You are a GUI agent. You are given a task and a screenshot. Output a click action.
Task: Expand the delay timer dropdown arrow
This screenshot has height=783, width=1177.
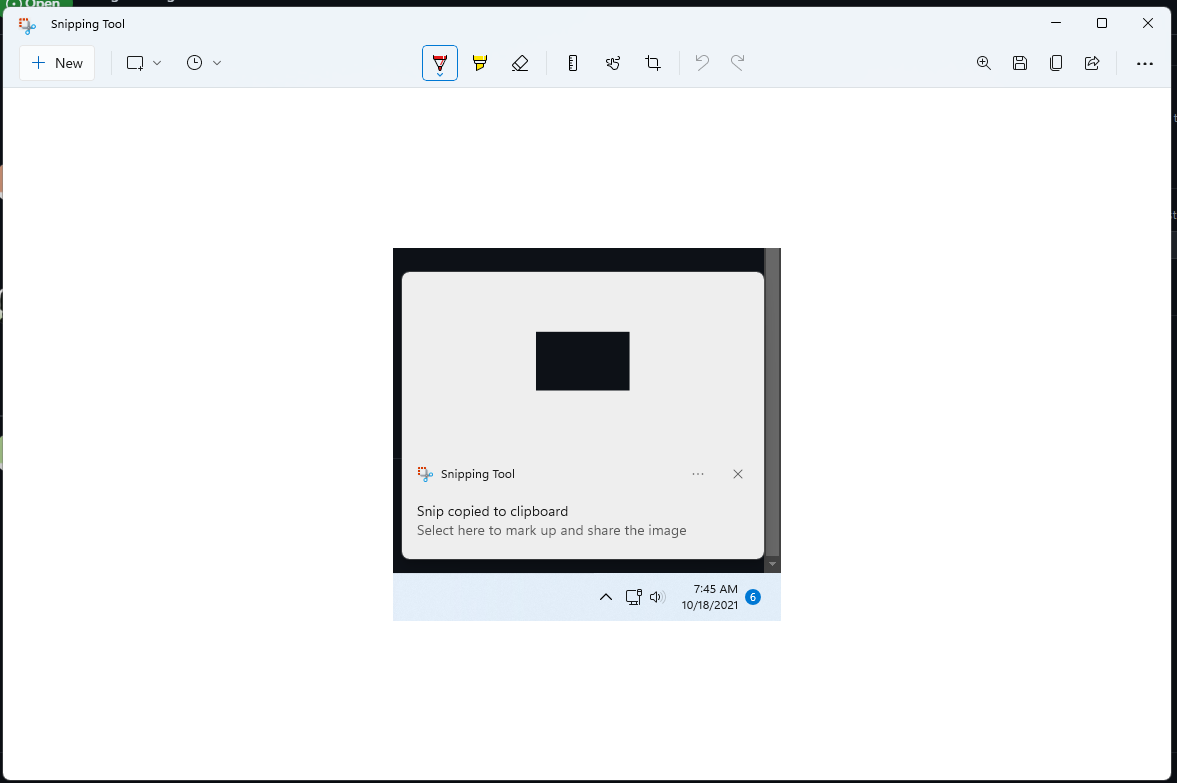217,63
